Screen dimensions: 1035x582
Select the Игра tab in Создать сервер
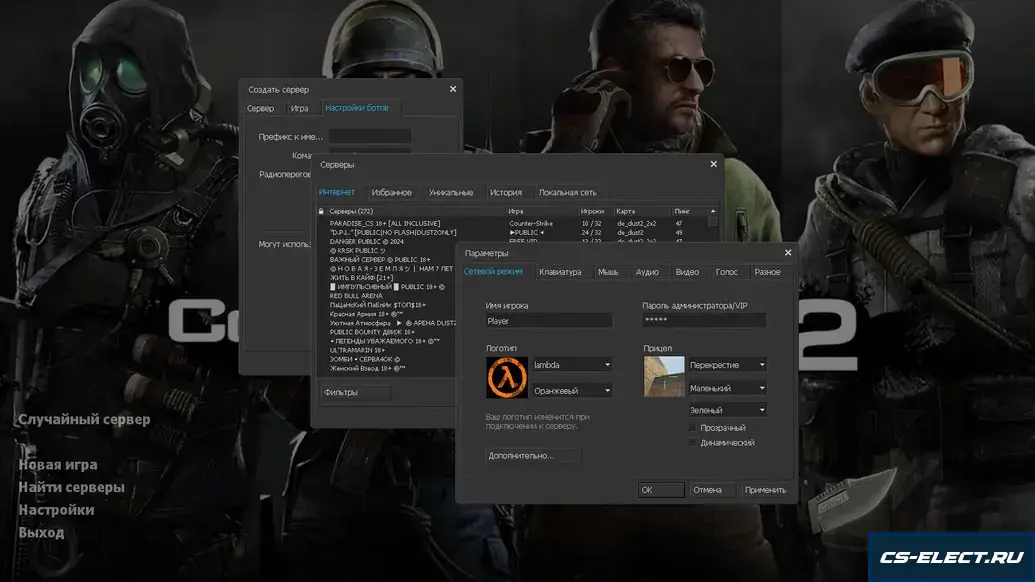[x=300, y=108]
